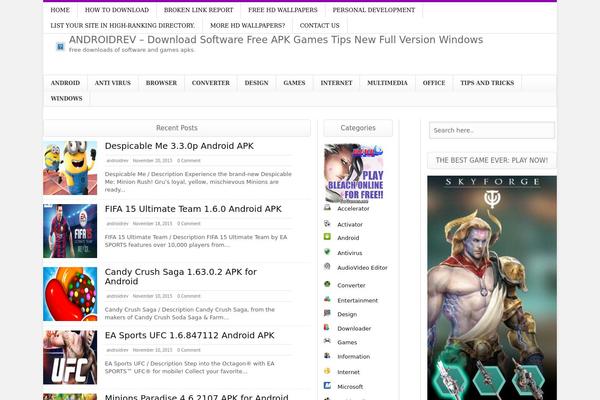Screen dimensions: 600x400
Task: Open PERSONAL DEVELOPMENT menu item
Action: (374, 10)
